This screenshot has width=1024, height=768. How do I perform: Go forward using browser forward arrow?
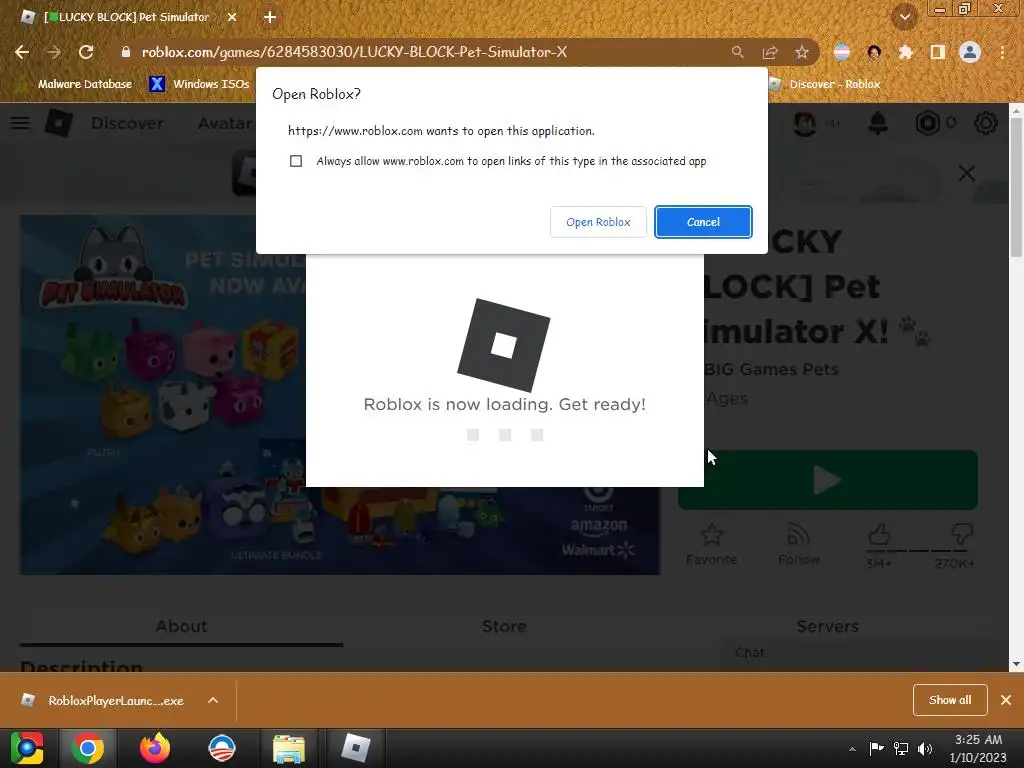pos(54,52)
